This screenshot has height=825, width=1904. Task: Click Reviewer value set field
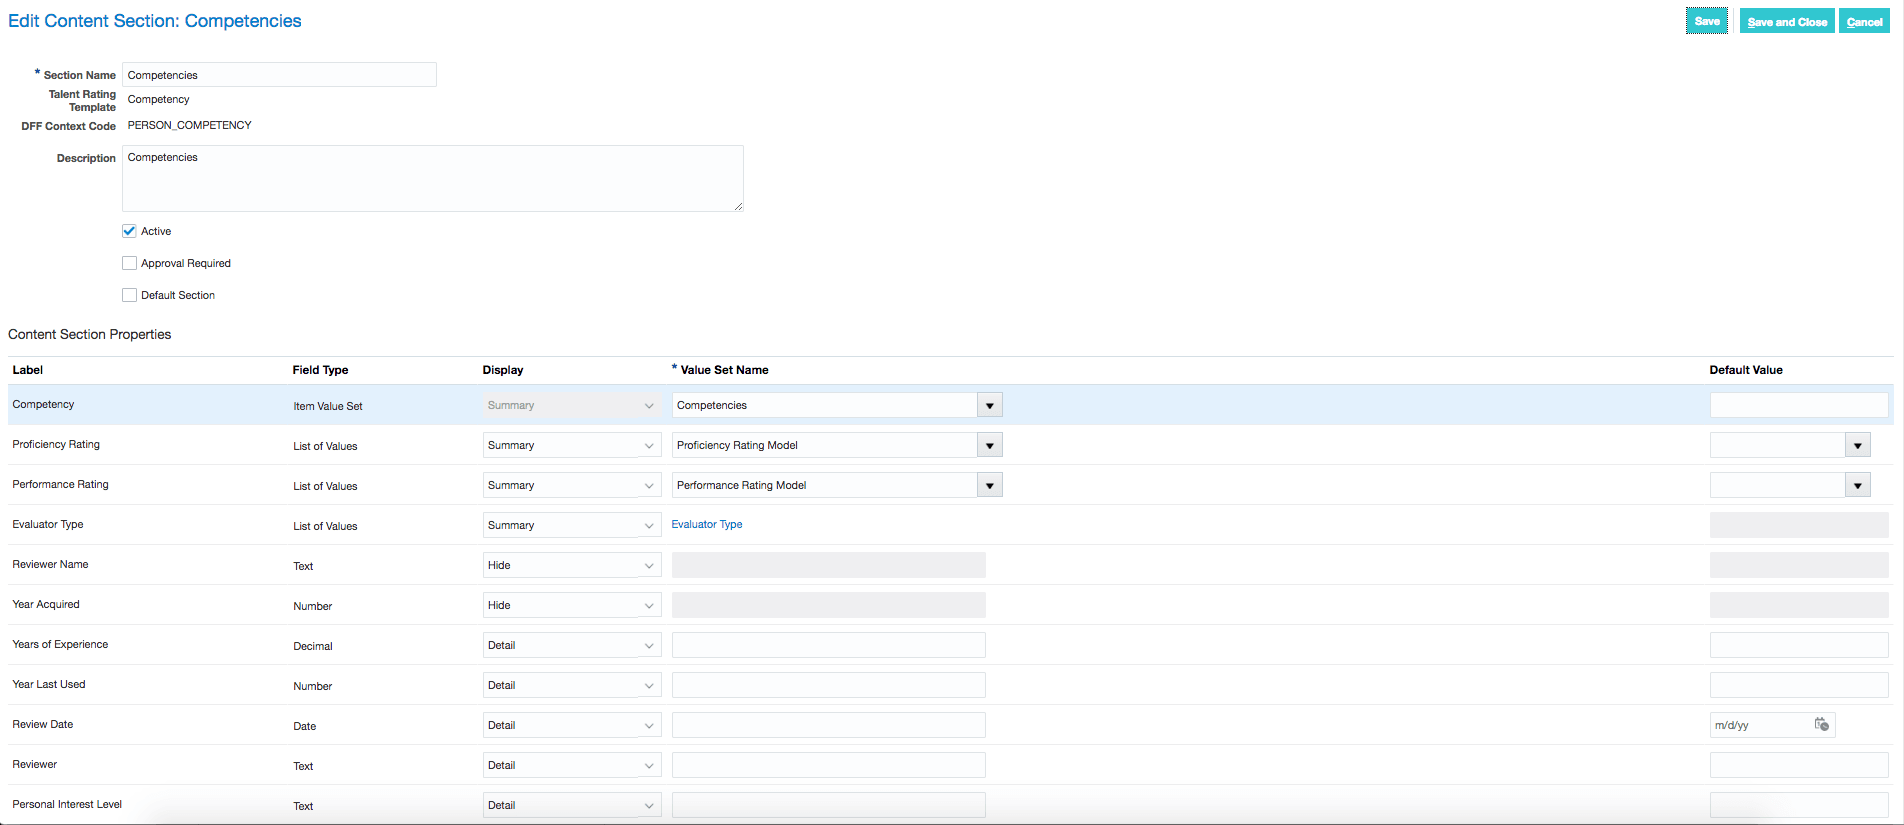(829, 765)
